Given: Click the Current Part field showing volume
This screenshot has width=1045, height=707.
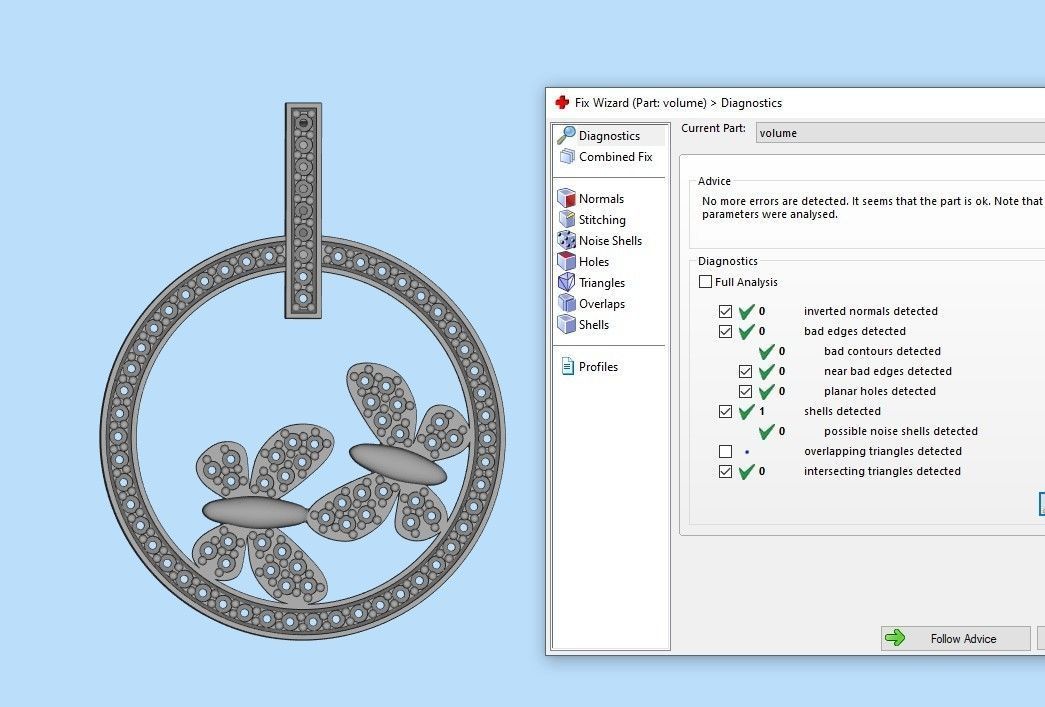Looking at the screenshot, I should pyautogui.click(x=900, y=133).
